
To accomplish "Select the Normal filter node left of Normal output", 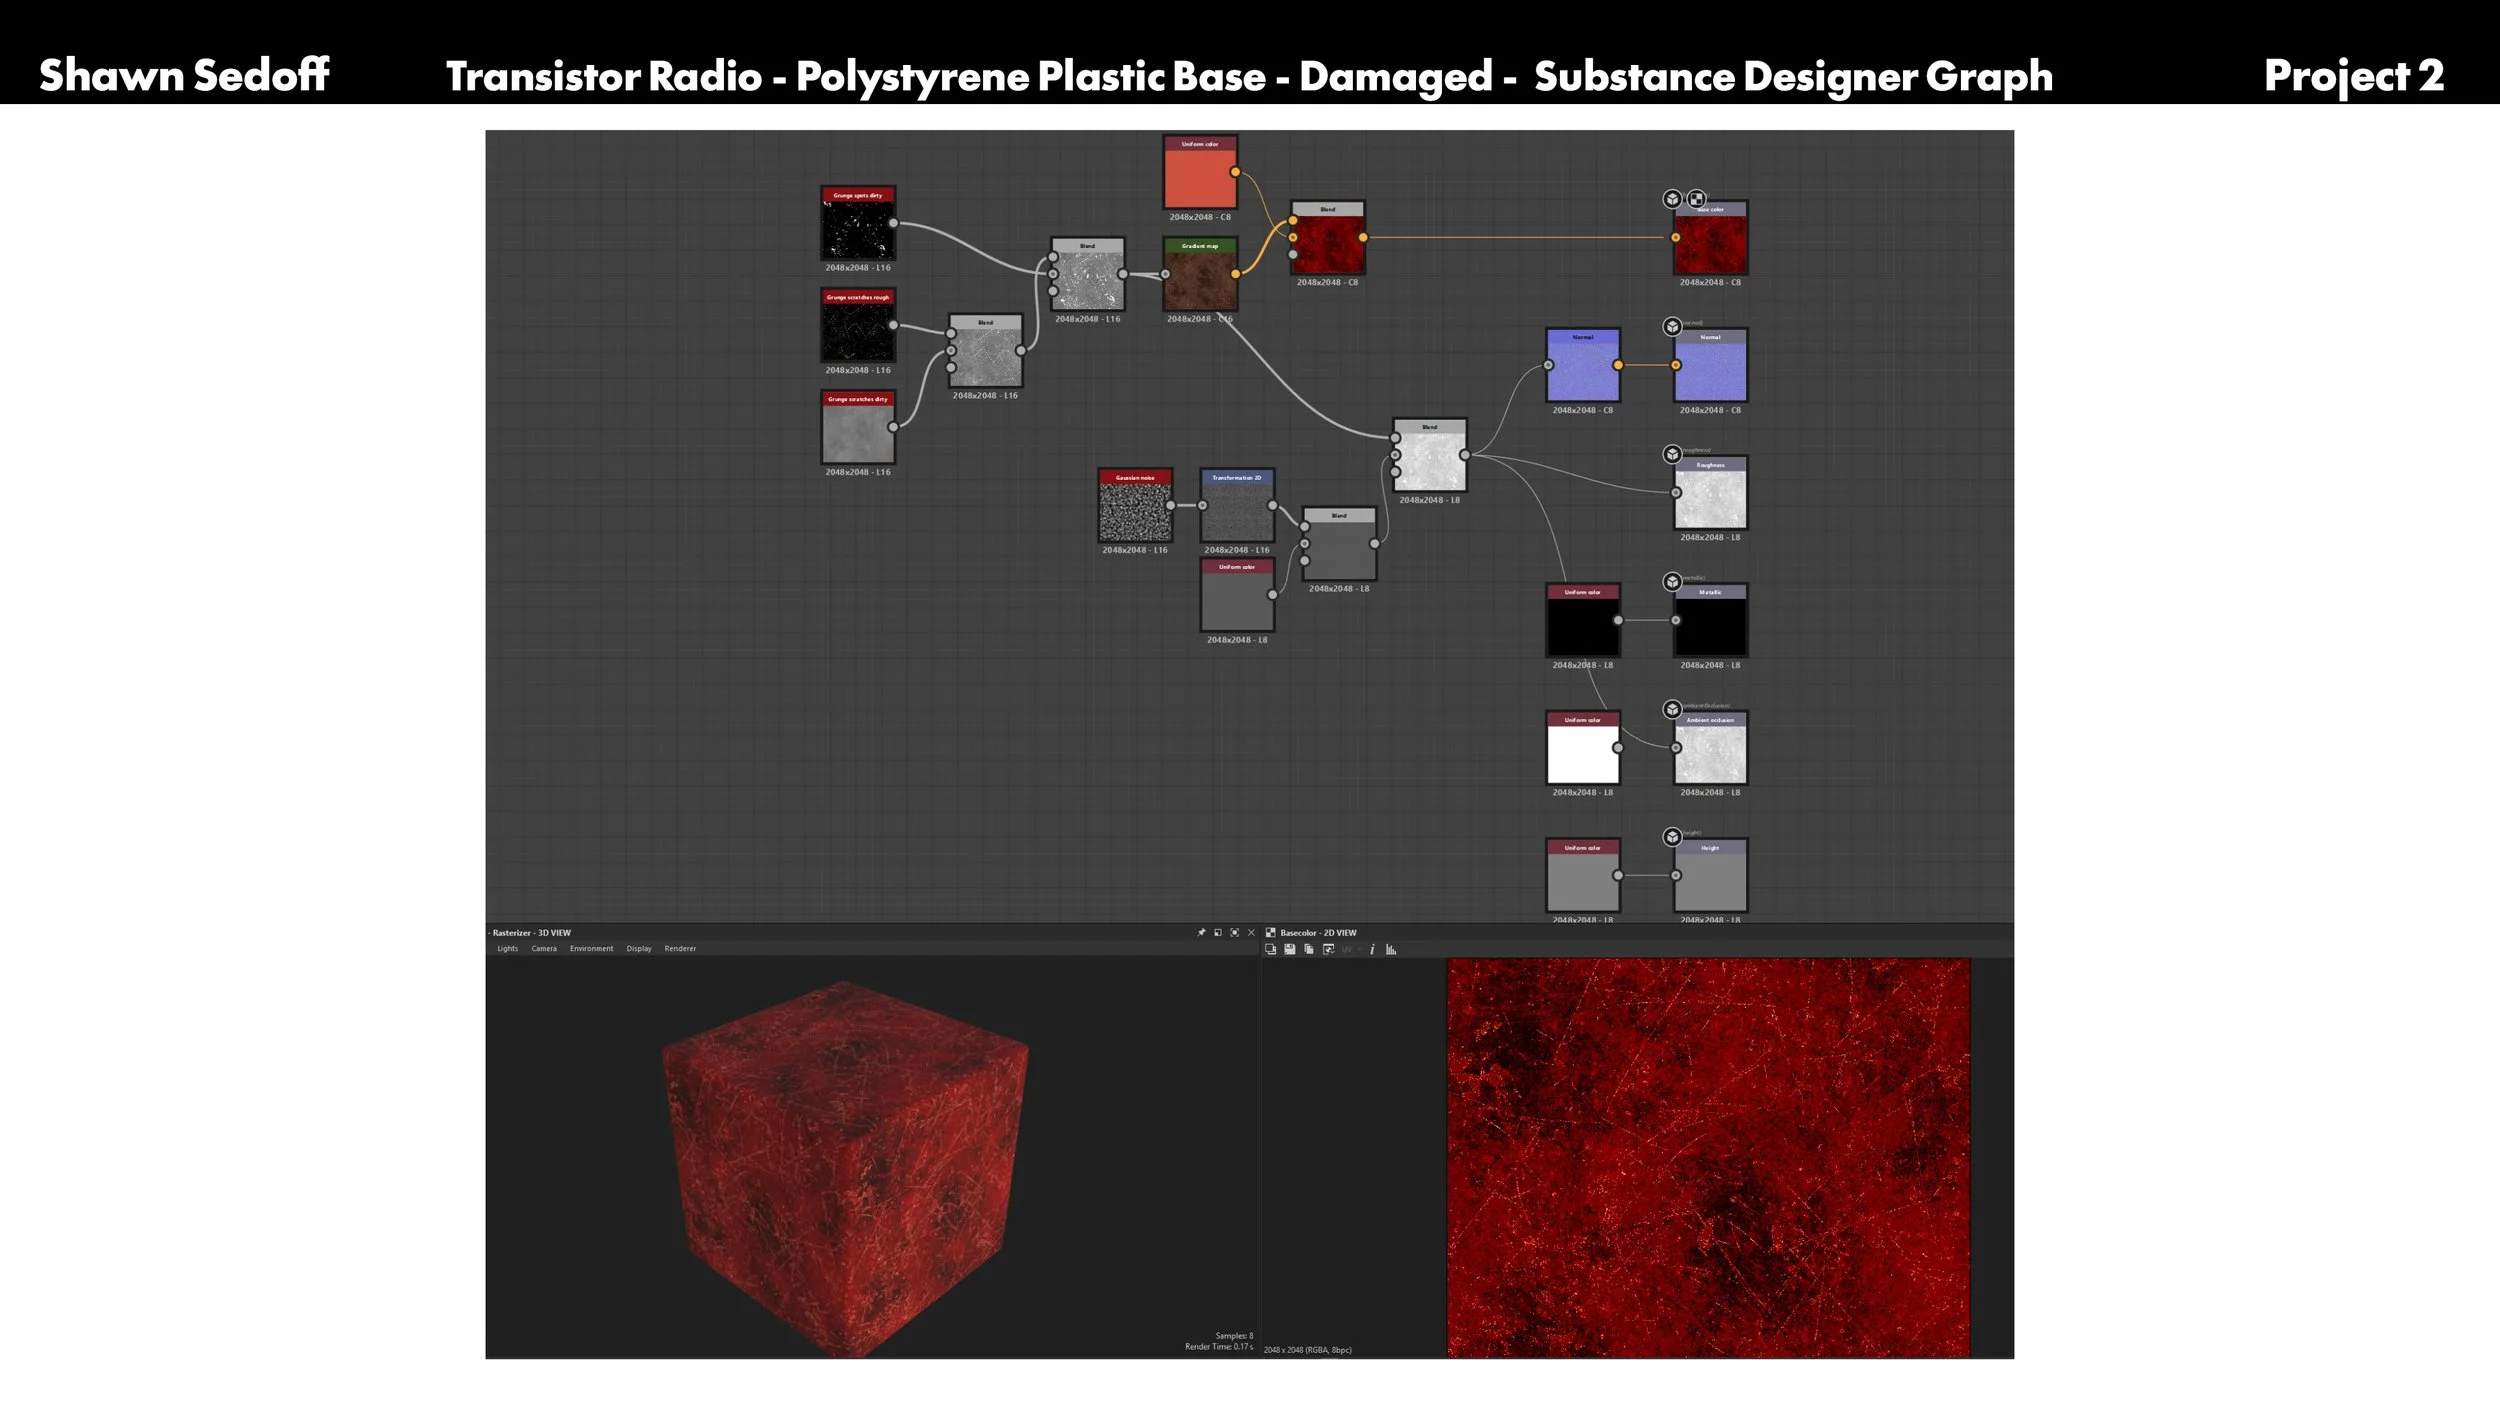I will (x=1583, y=365).
